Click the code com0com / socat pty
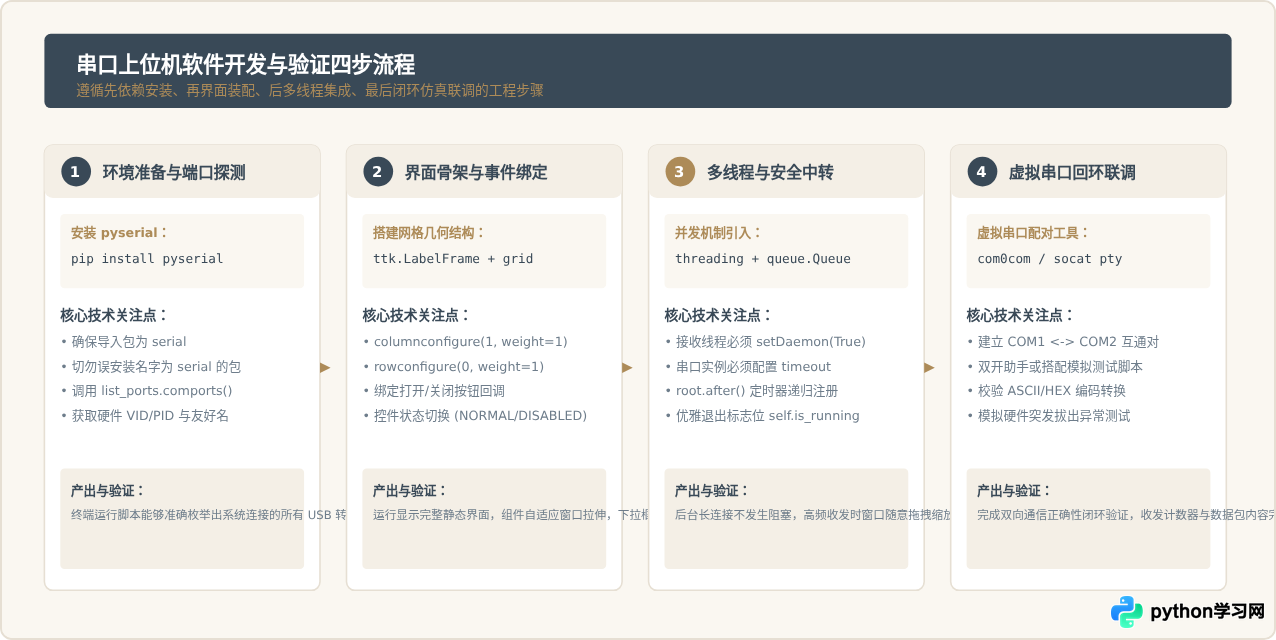 [1050, 259]
